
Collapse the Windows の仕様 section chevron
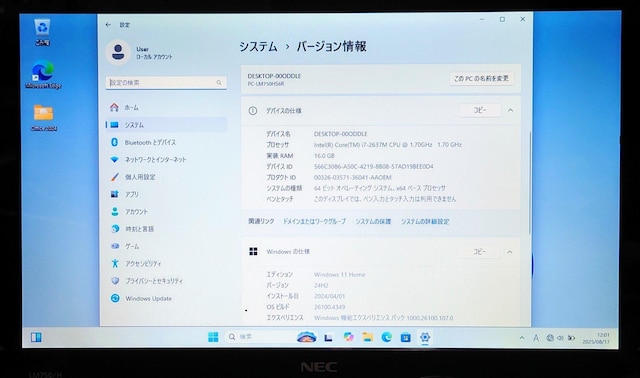point(510,252)
